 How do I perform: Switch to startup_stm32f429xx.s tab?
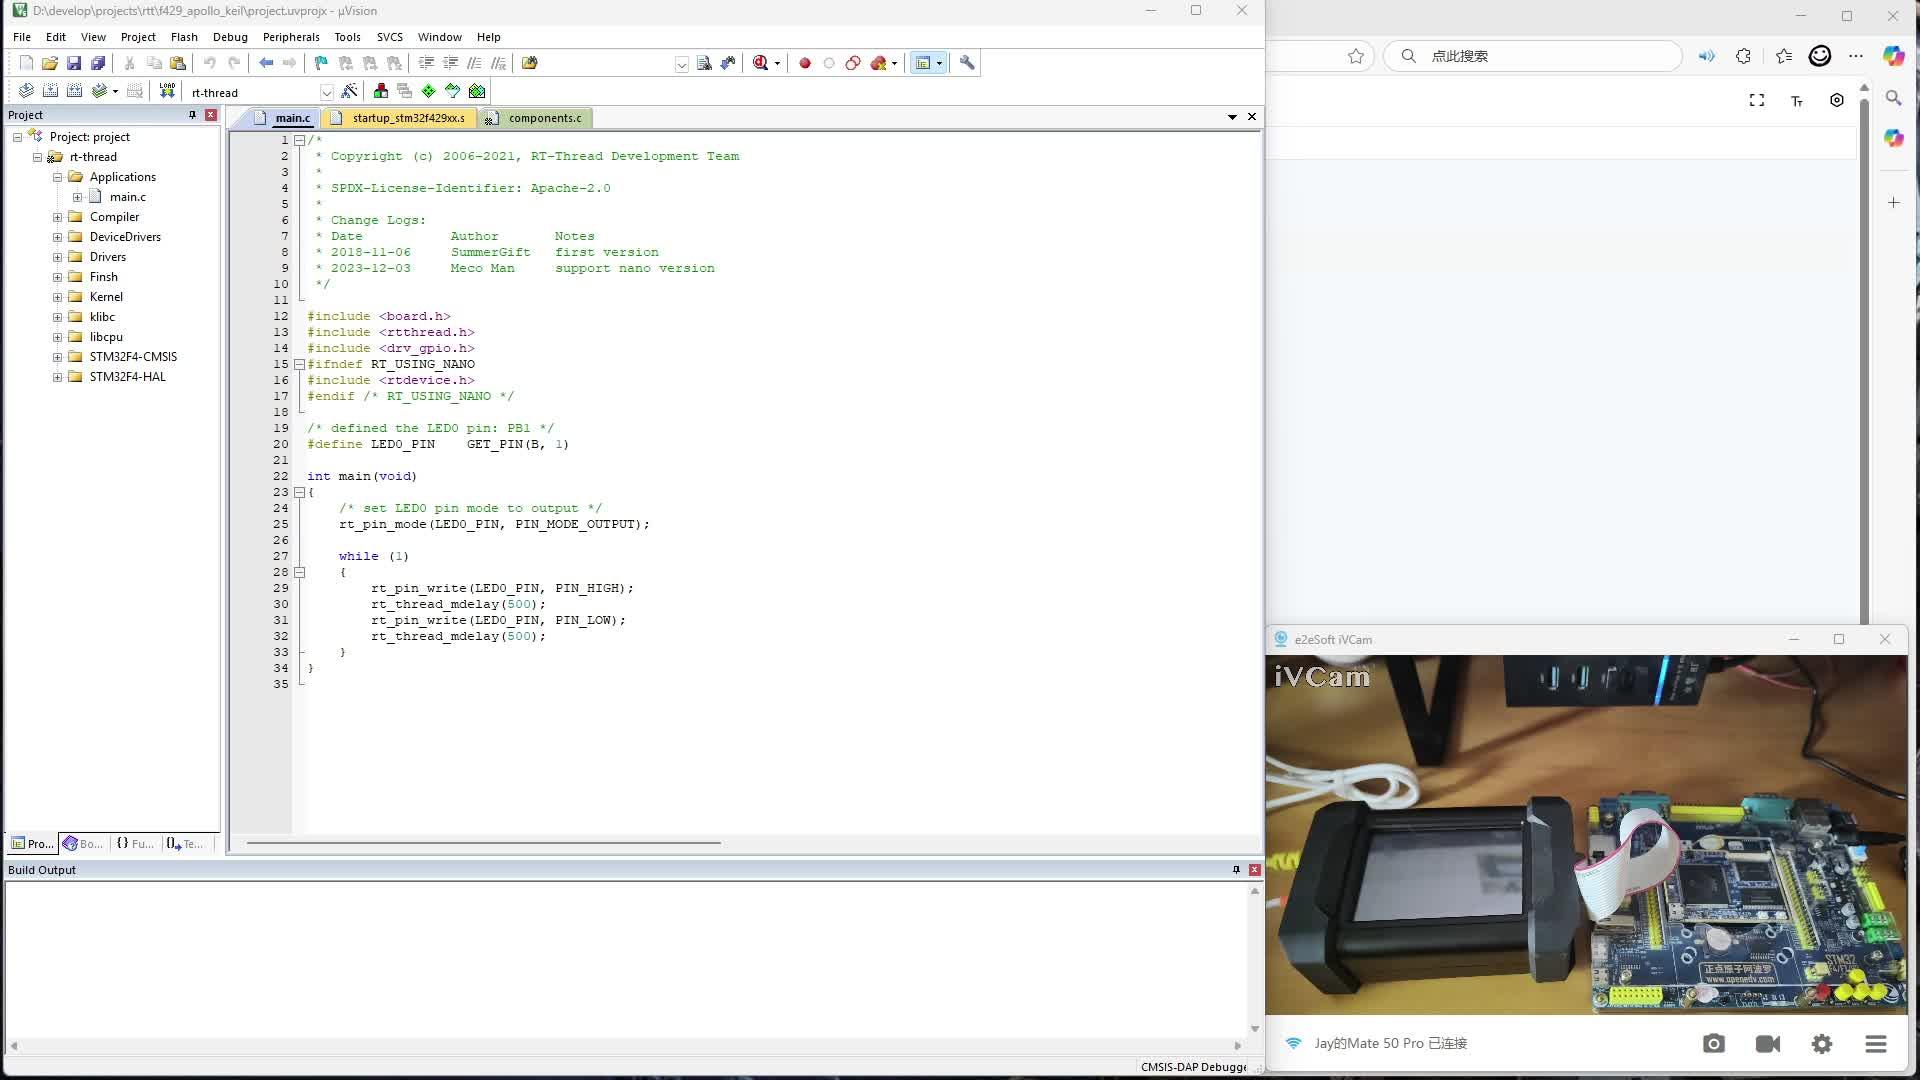point(408,118)
